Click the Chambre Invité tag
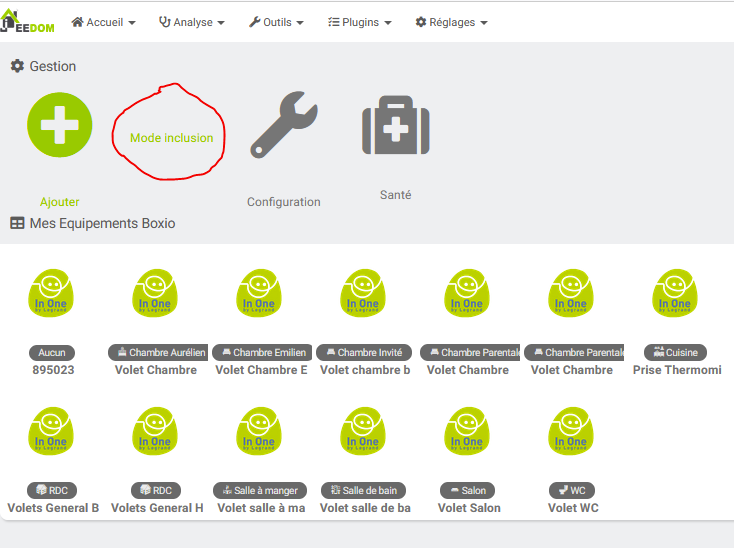This screenshot has width=734, height=548. (364, 352)
